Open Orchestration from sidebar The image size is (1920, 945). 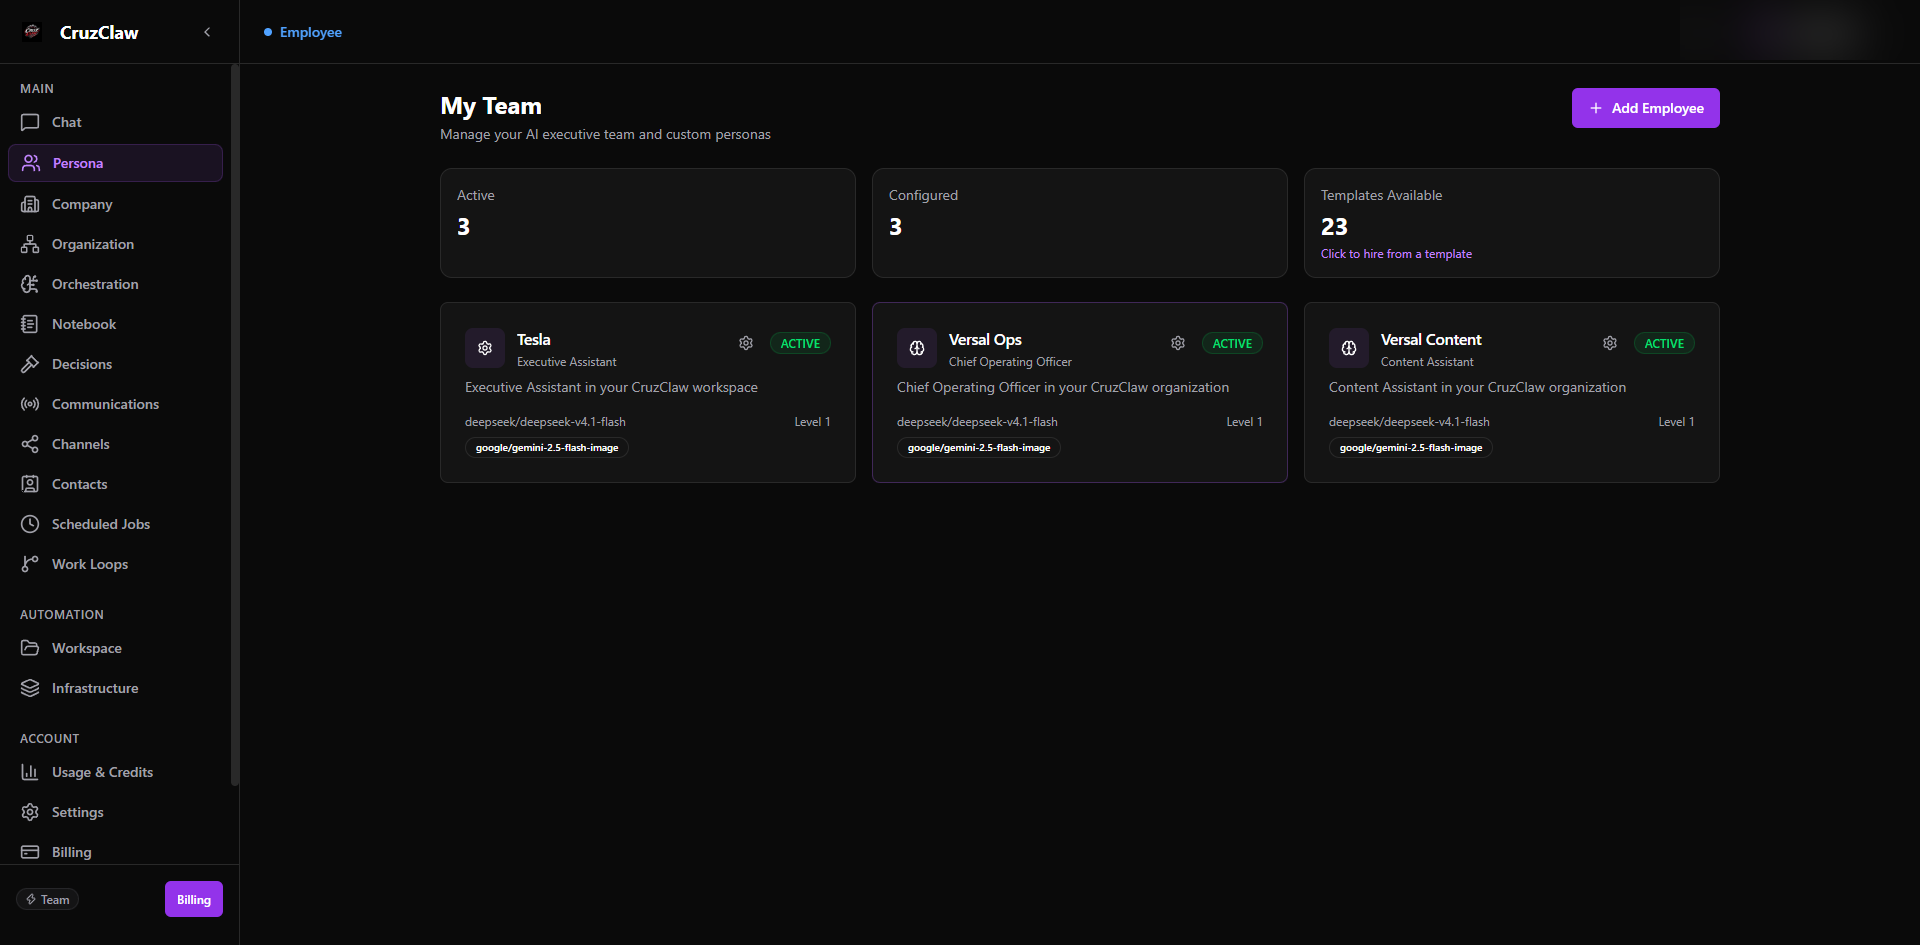click(115, 284)
